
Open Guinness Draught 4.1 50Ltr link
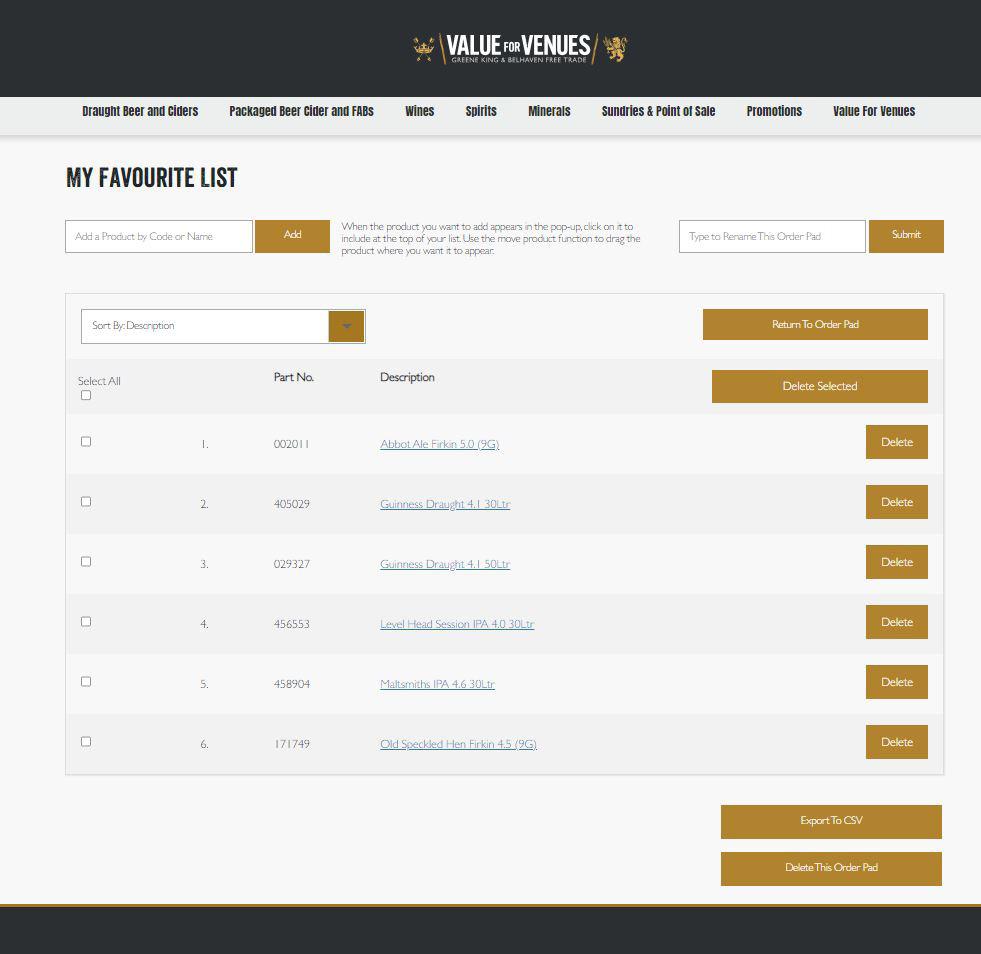(445, 564)
